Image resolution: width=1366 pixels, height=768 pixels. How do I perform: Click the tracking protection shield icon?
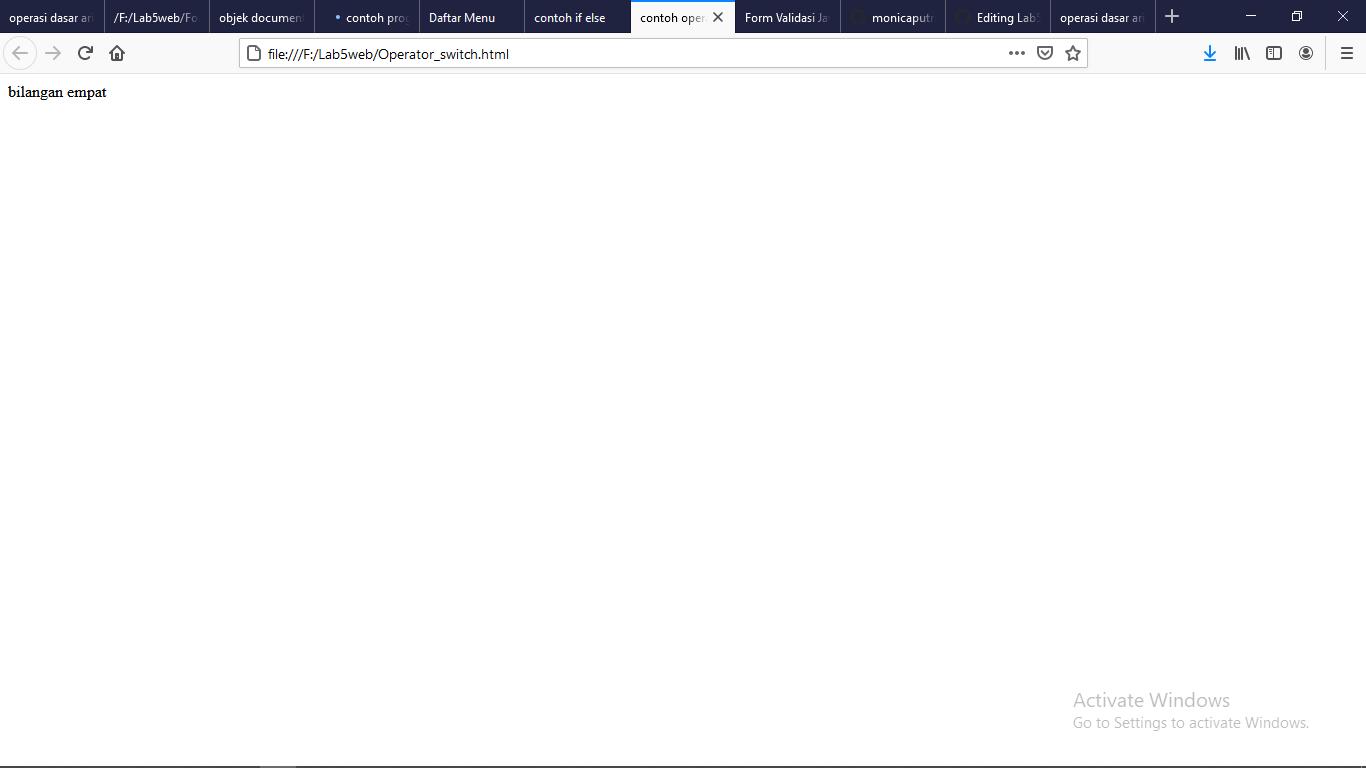coord(1045,53)
